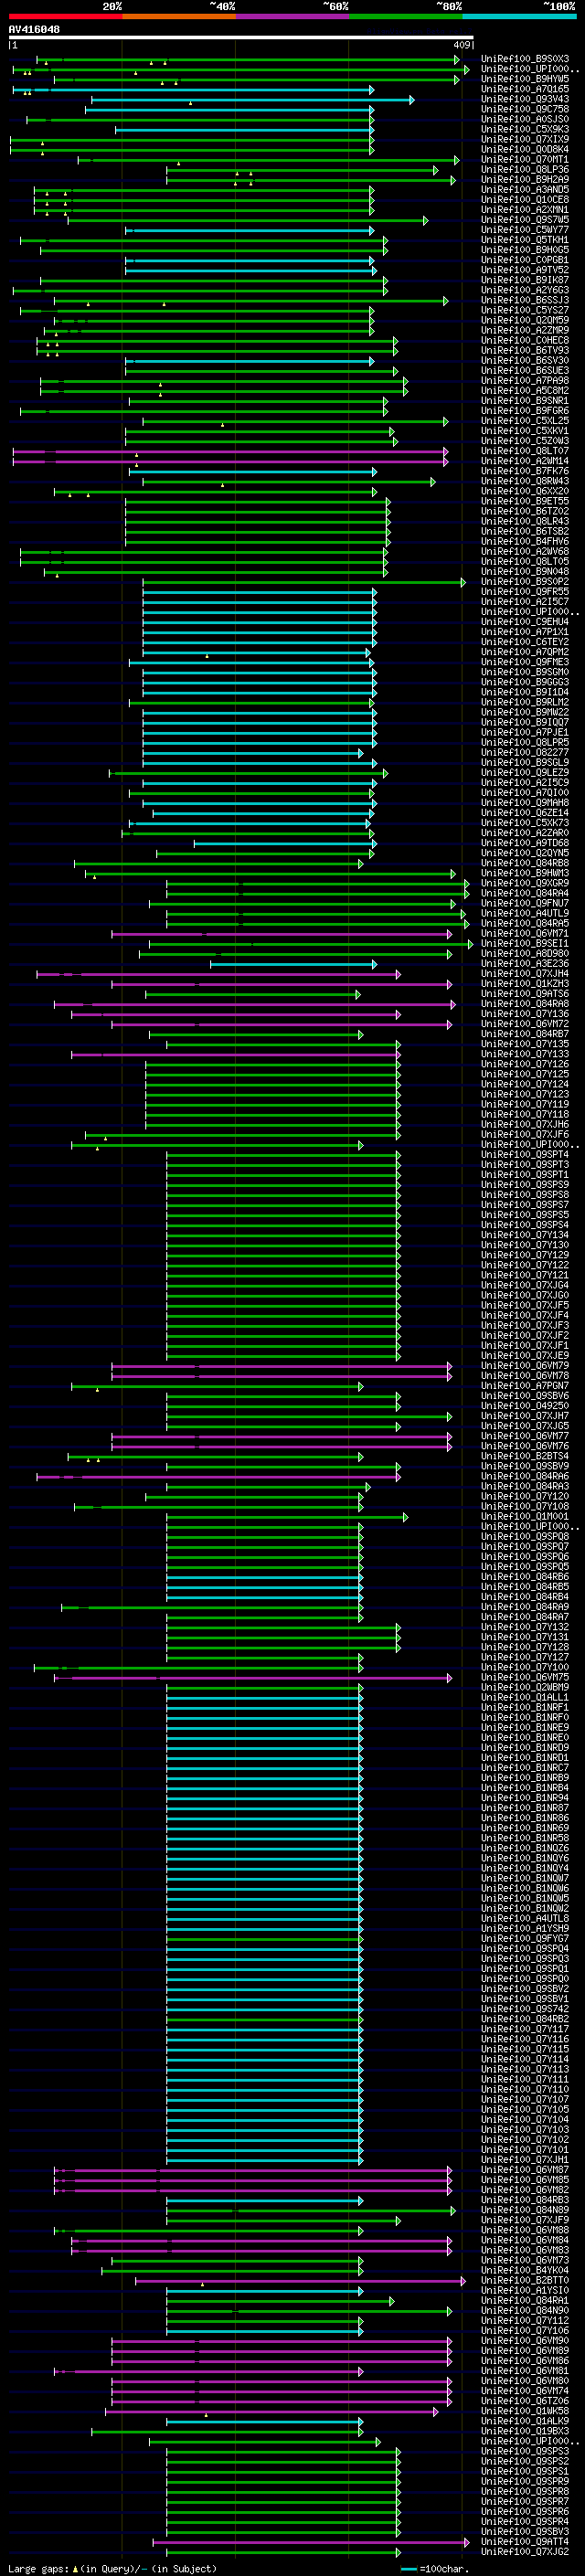585x2576 pixels.
Task: Select label UniRef100_Q1KZH3
Action: point(525,984)
